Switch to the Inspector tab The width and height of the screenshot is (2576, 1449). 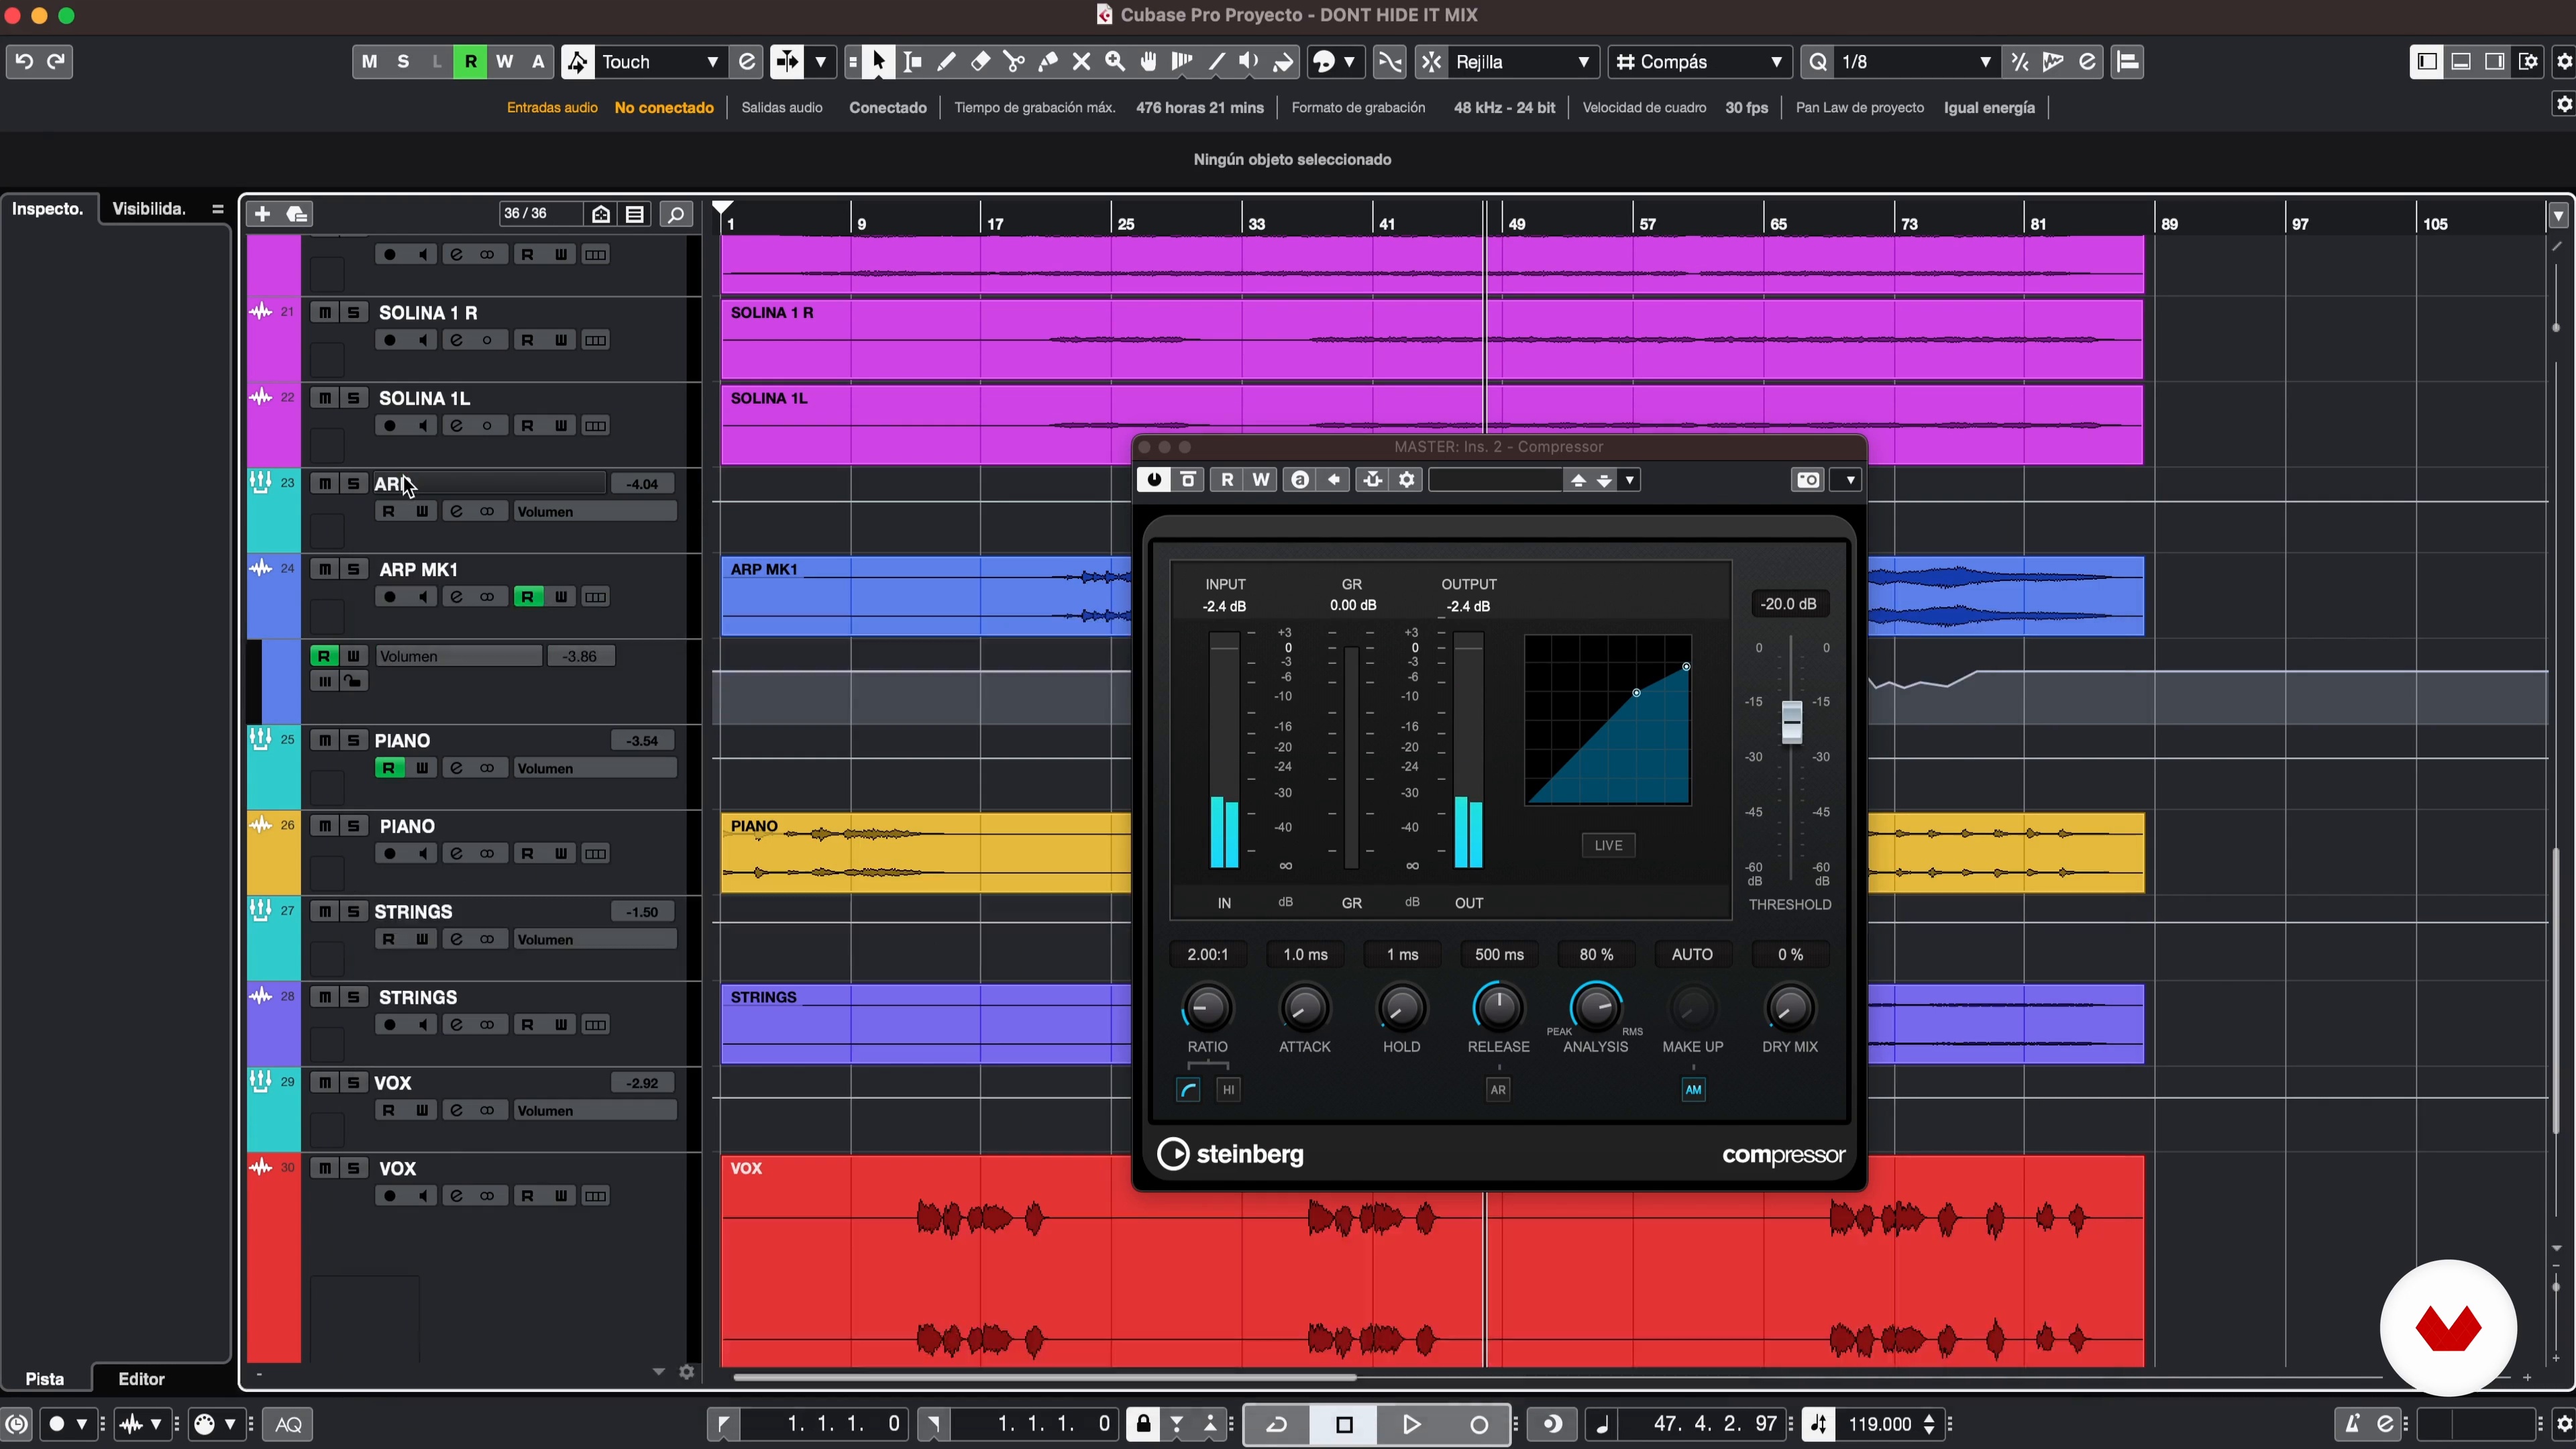[48, 209]
